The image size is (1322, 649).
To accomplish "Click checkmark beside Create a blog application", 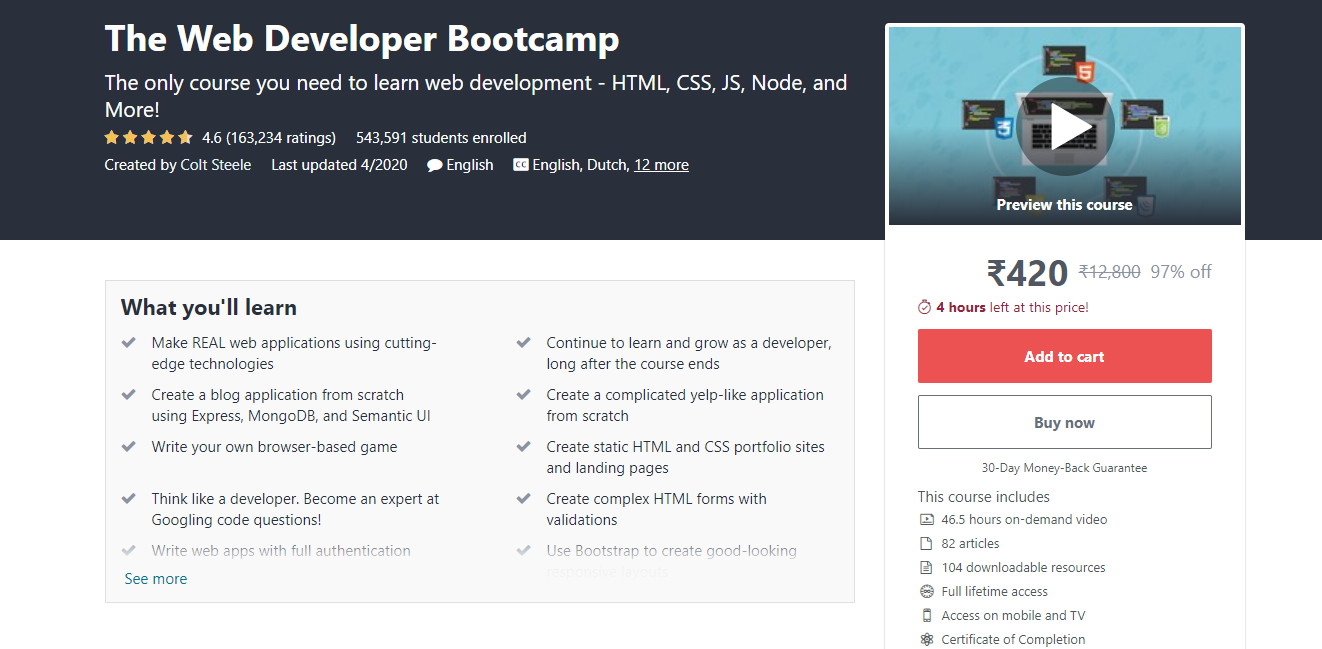I will click(x=129, y=394).
